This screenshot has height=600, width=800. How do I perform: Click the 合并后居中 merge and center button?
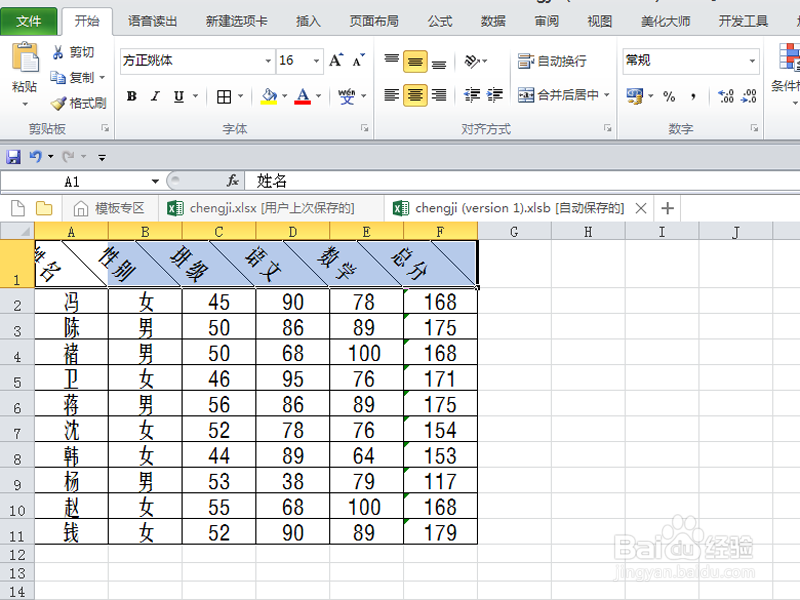click(558, 95)
